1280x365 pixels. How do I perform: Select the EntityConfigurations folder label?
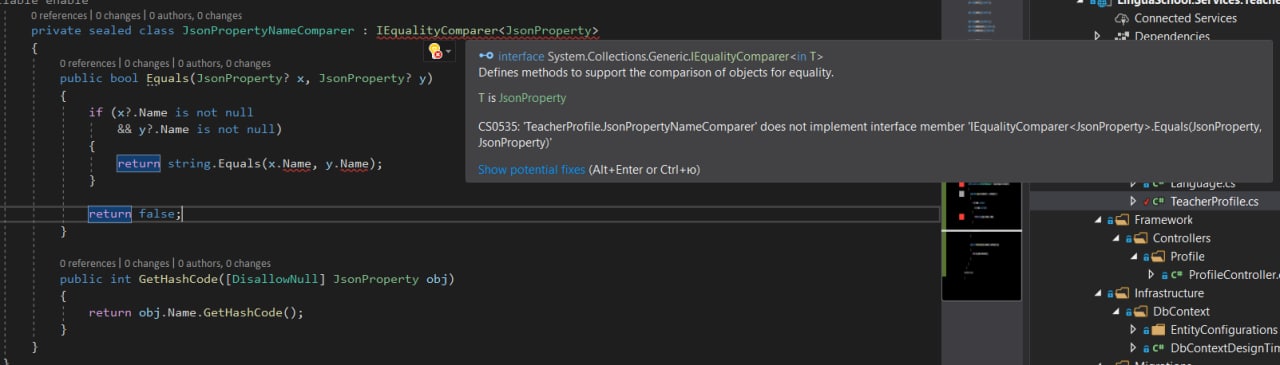(x=1223, y=330)
